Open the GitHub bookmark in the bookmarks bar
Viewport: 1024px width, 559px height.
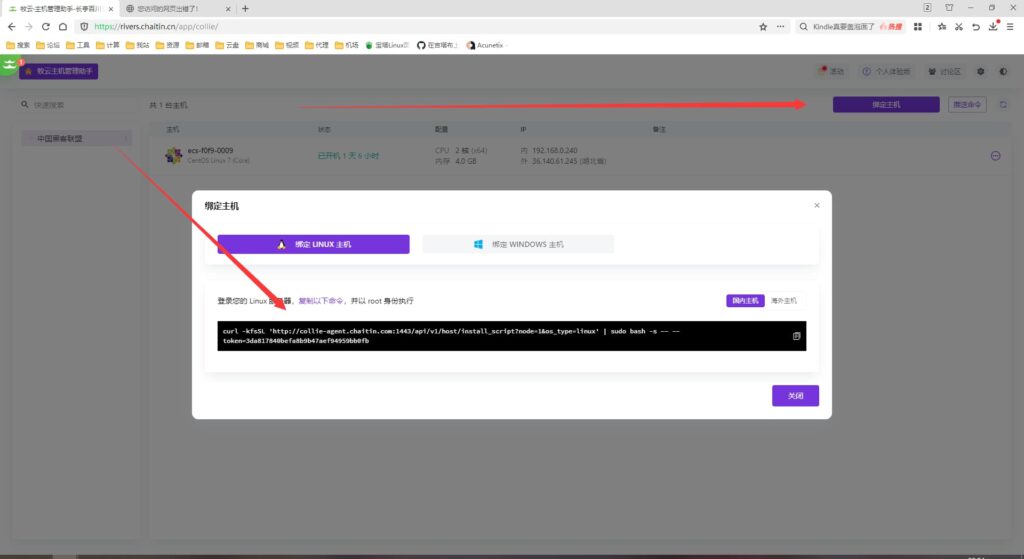(x=438, y=45)
